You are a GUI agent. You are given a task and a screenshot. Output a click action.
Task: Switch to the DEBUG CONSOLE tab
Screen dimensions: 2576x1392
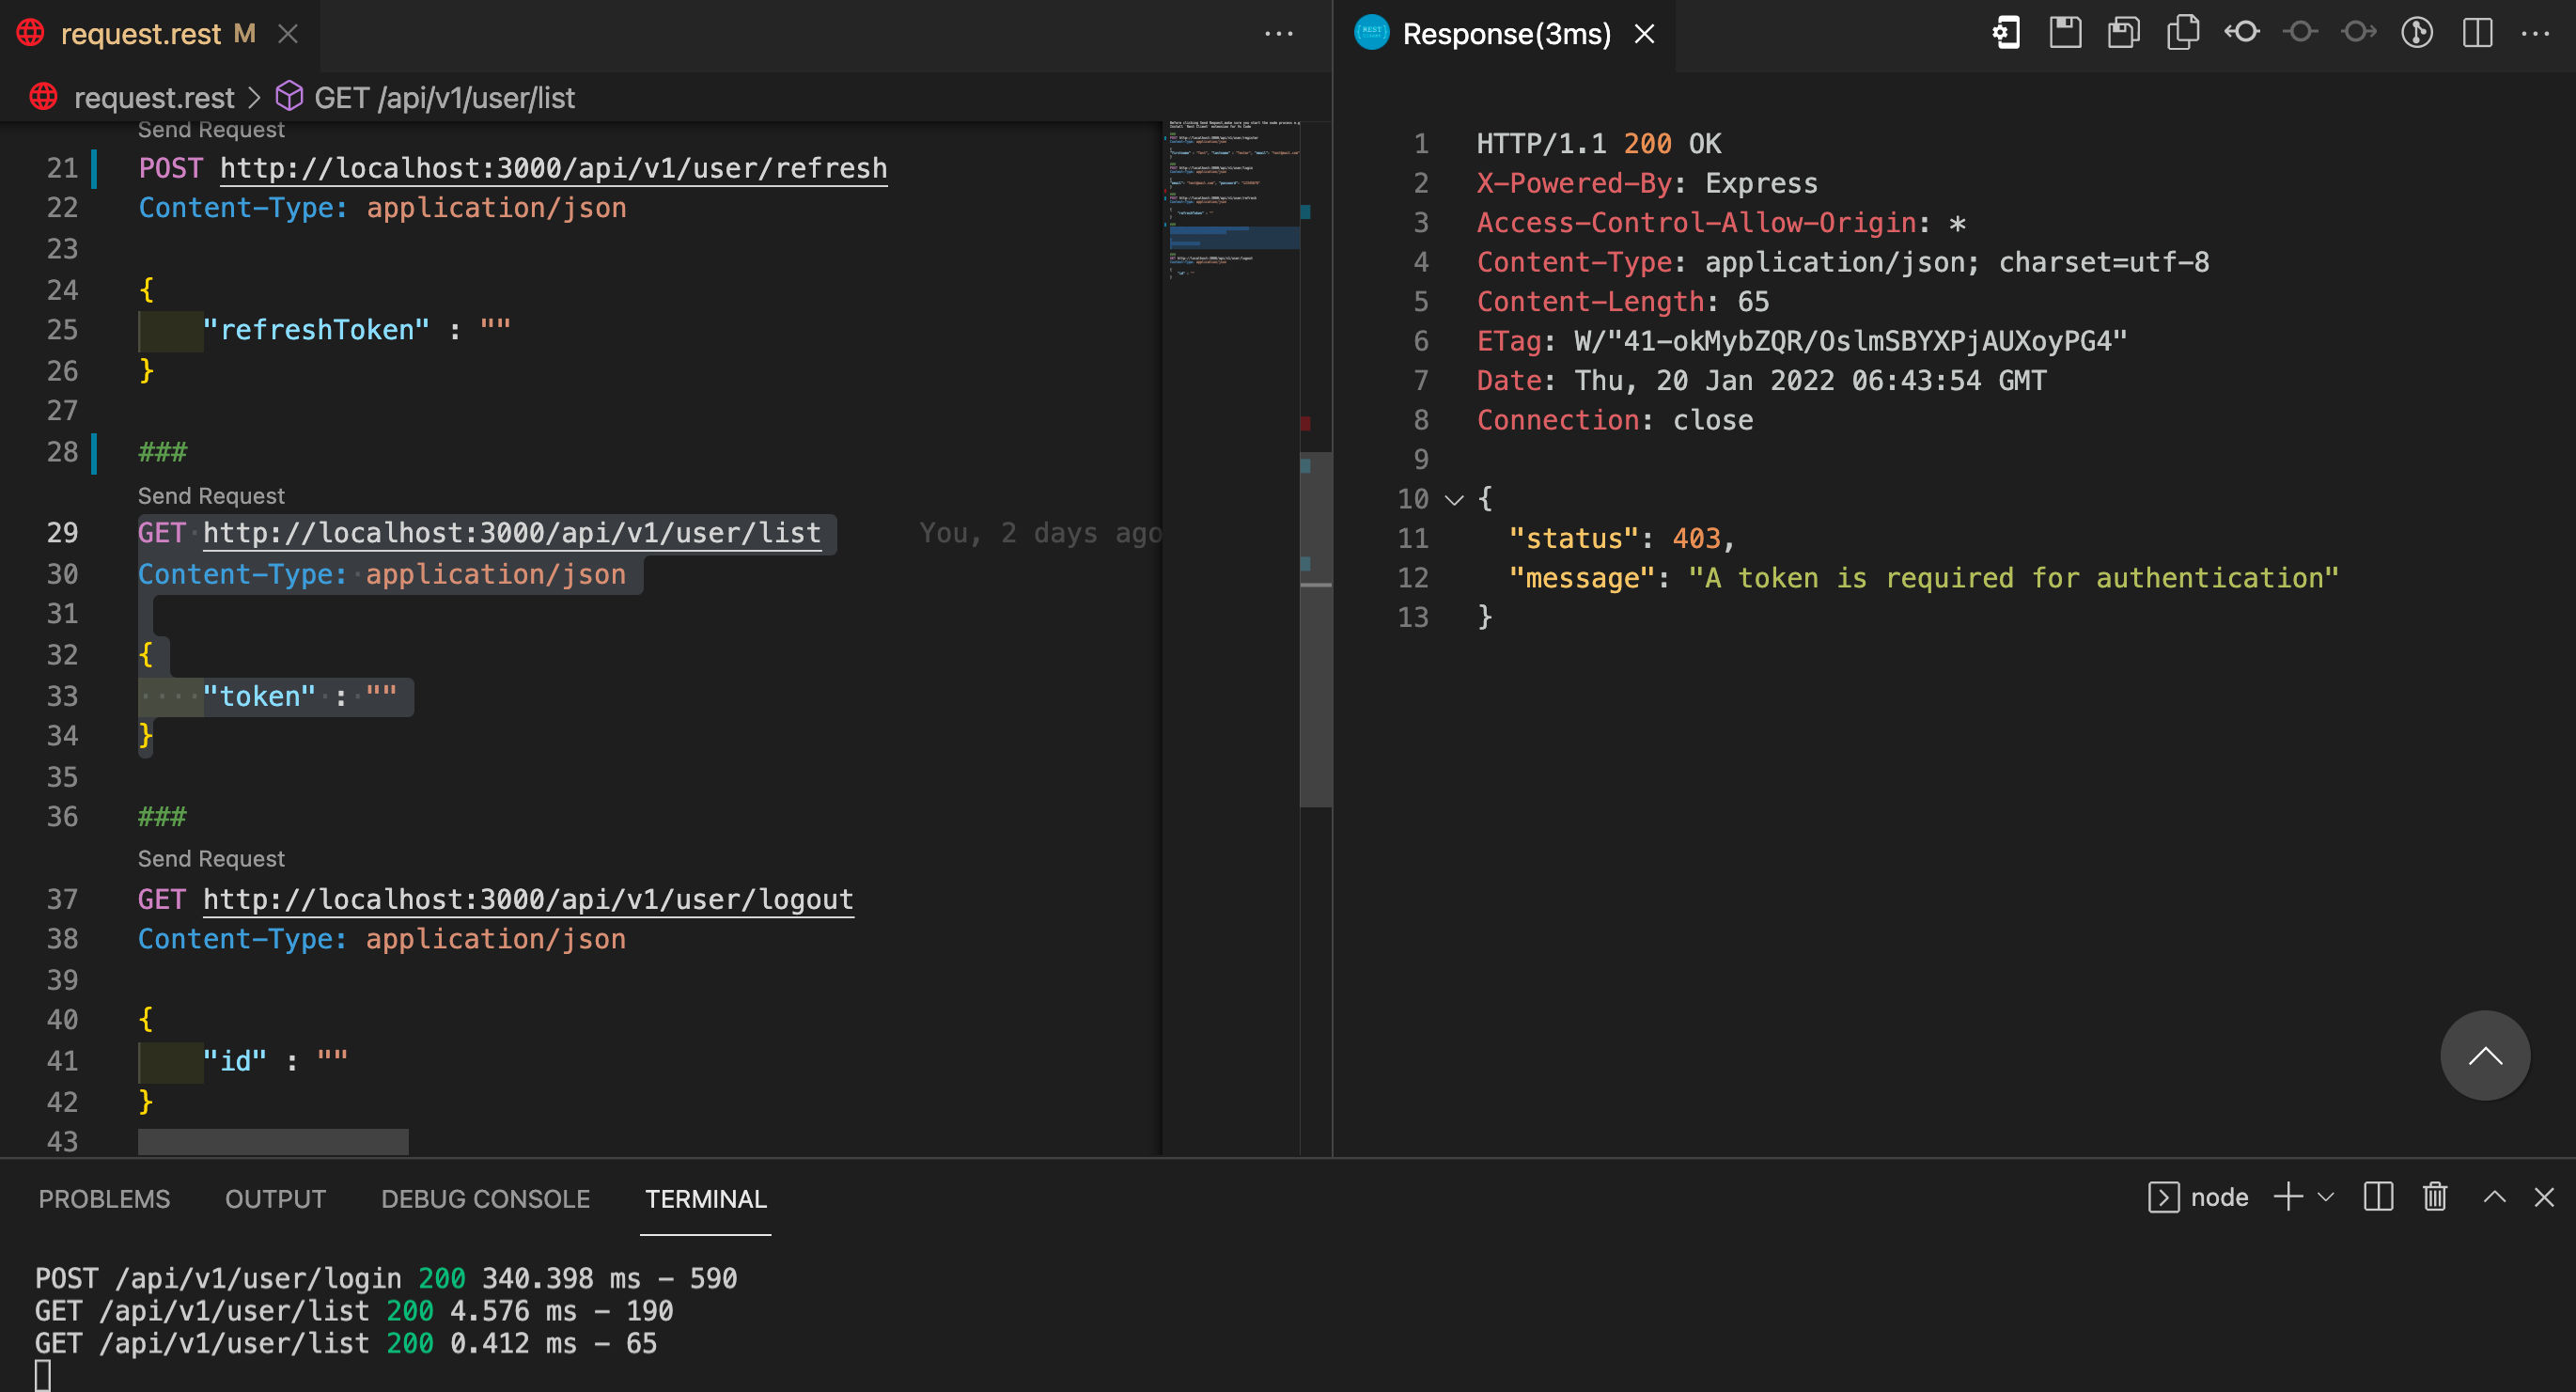pyautogui.click(x=485, y=1198)
